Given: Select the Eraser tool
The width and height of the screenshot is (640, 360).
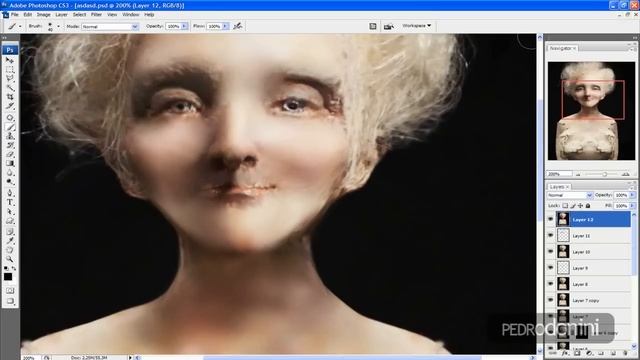Looking at the screenshot, I should coord(10,154).
